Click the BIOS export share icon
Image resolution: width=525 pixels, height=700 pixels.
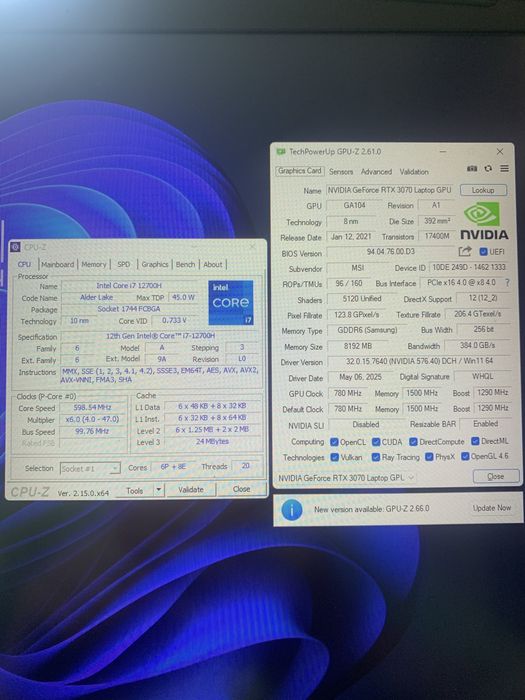point(465,251)
